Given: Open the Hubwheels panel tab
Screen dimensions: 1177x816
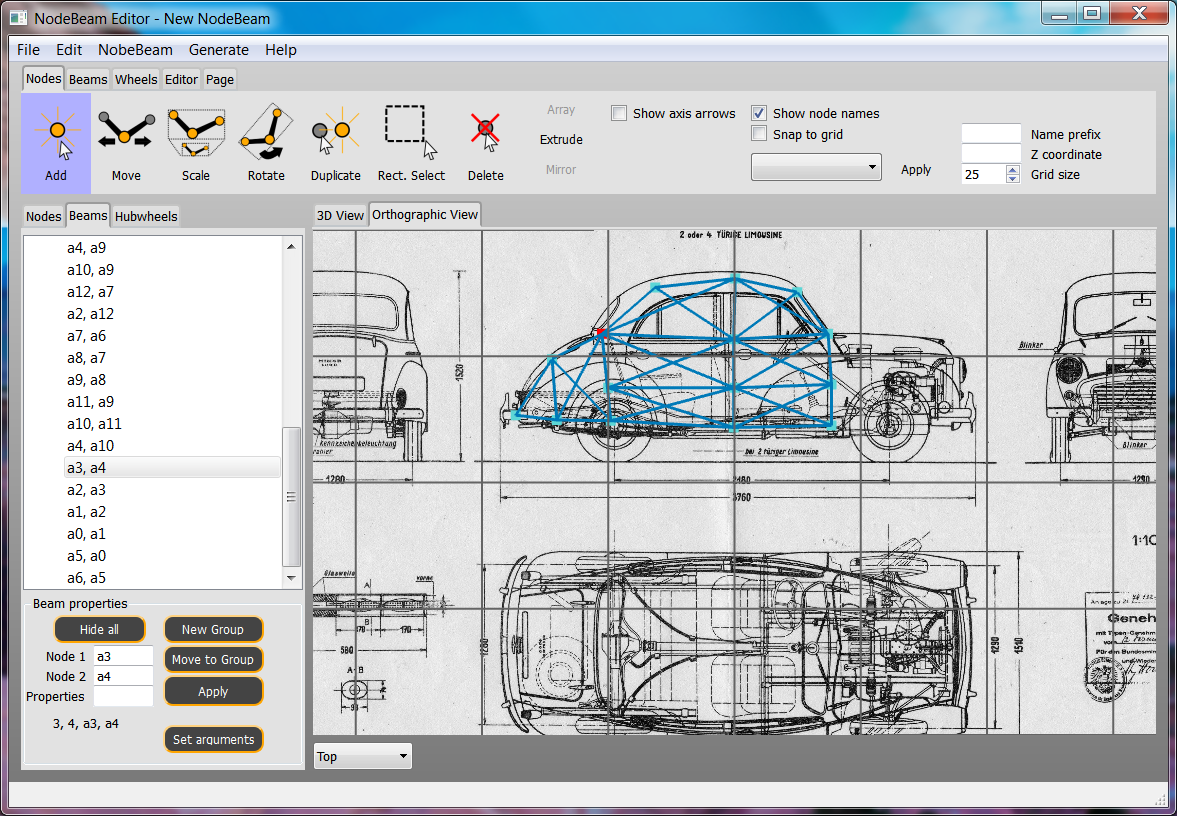Looking at the screenshot, I should tap(146, 216).
